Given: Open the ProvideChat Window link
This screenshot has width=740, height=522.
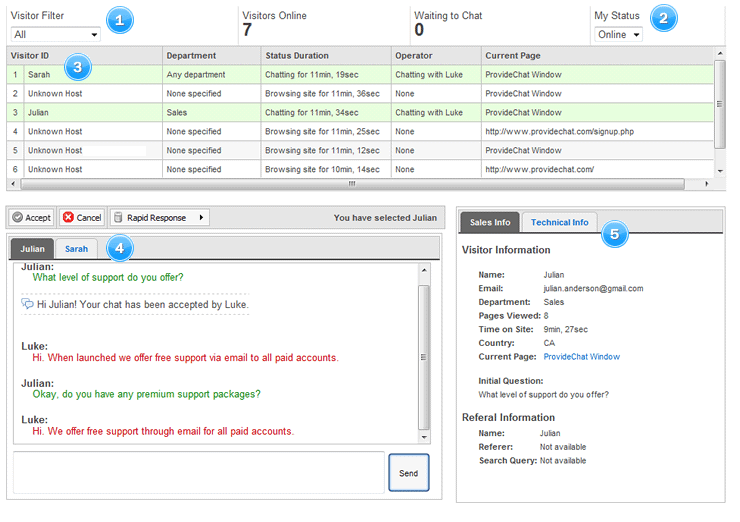Looking at the screenshot, I should [x=581, y=357].
